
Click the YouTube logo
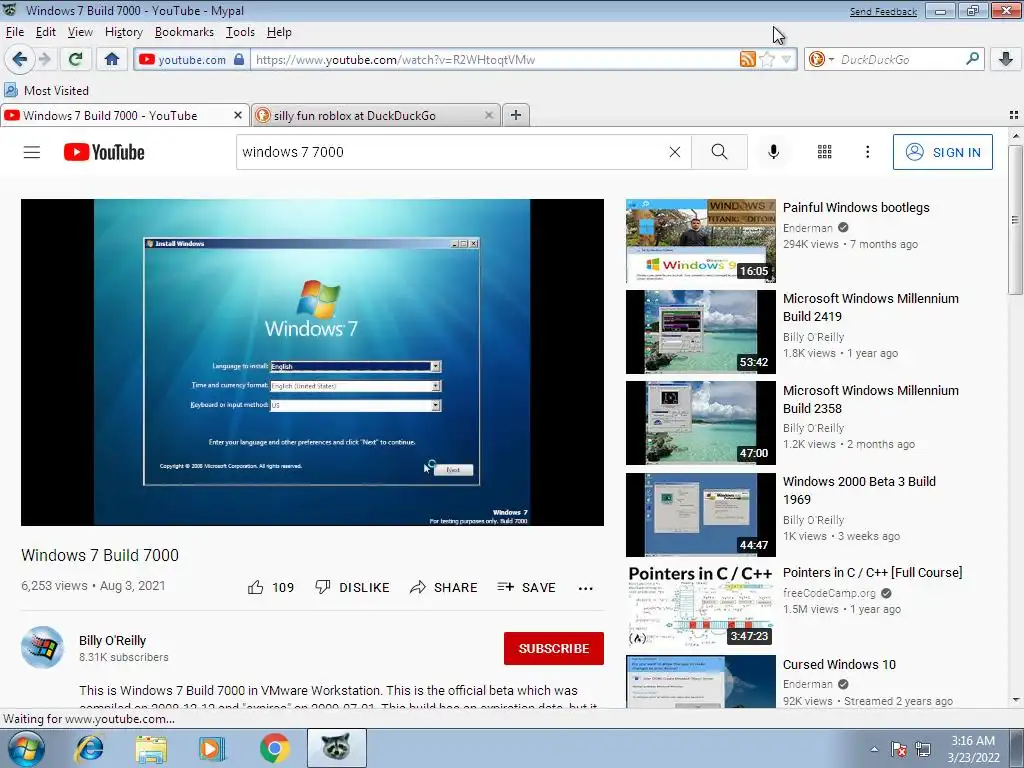point(104,152)
